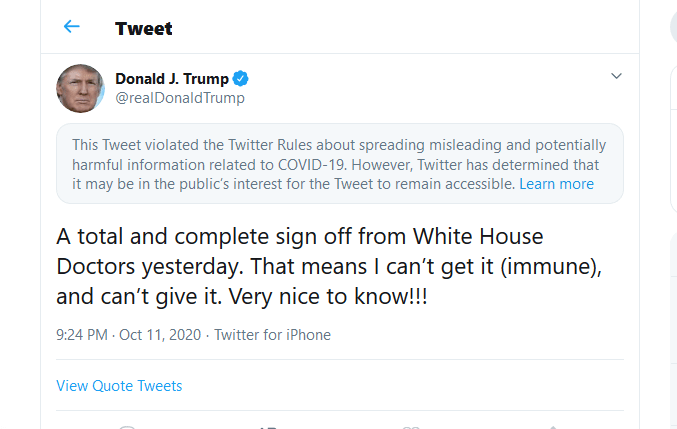
Task: Click the back arrow beside Tweet heading
Action: [71, 27]
